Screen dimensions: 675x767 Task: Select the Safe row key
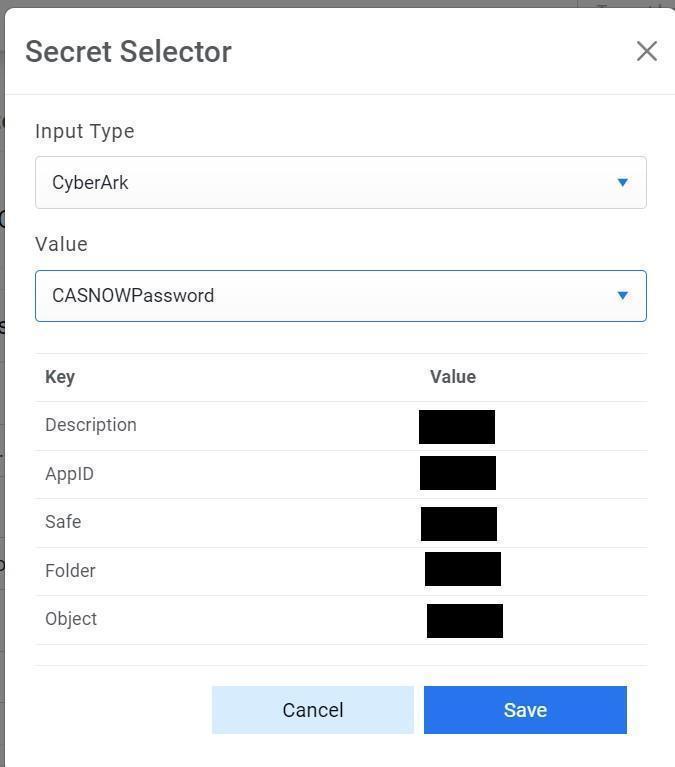pos(63,522)
